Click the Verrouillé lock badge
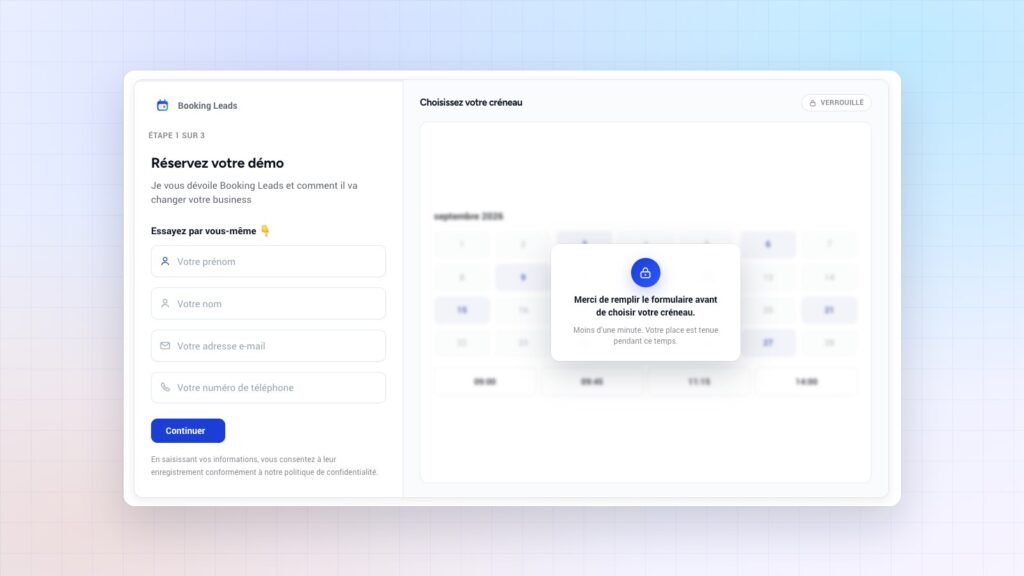The width and height of the screenshot is (1024, 576). click(836, 103)
